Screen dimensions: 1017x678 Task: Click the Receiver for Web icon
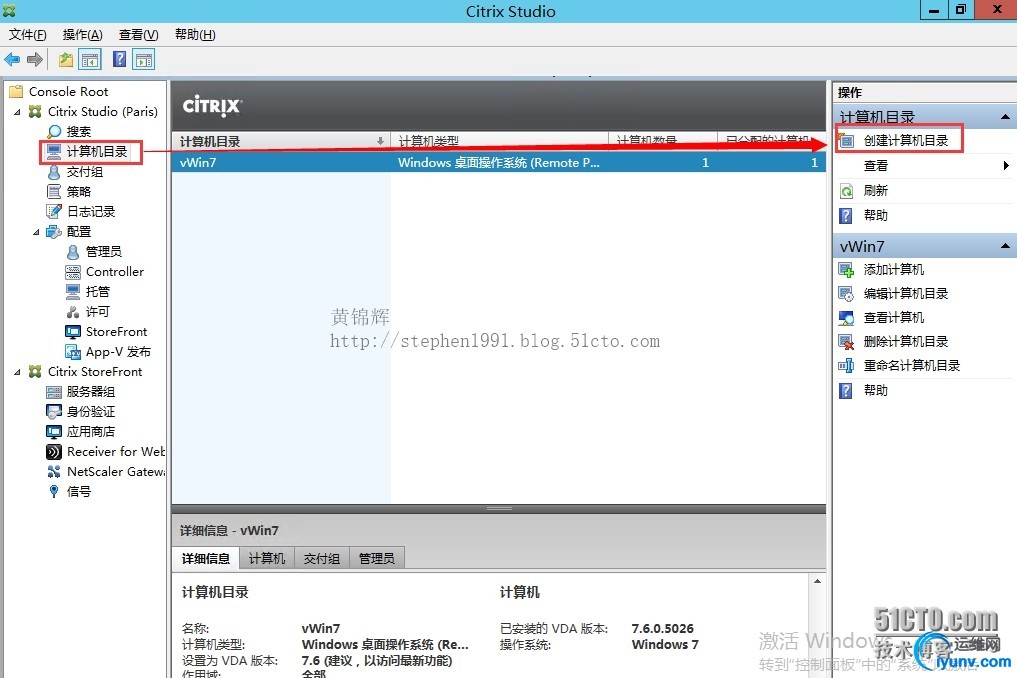pos(54,452)
